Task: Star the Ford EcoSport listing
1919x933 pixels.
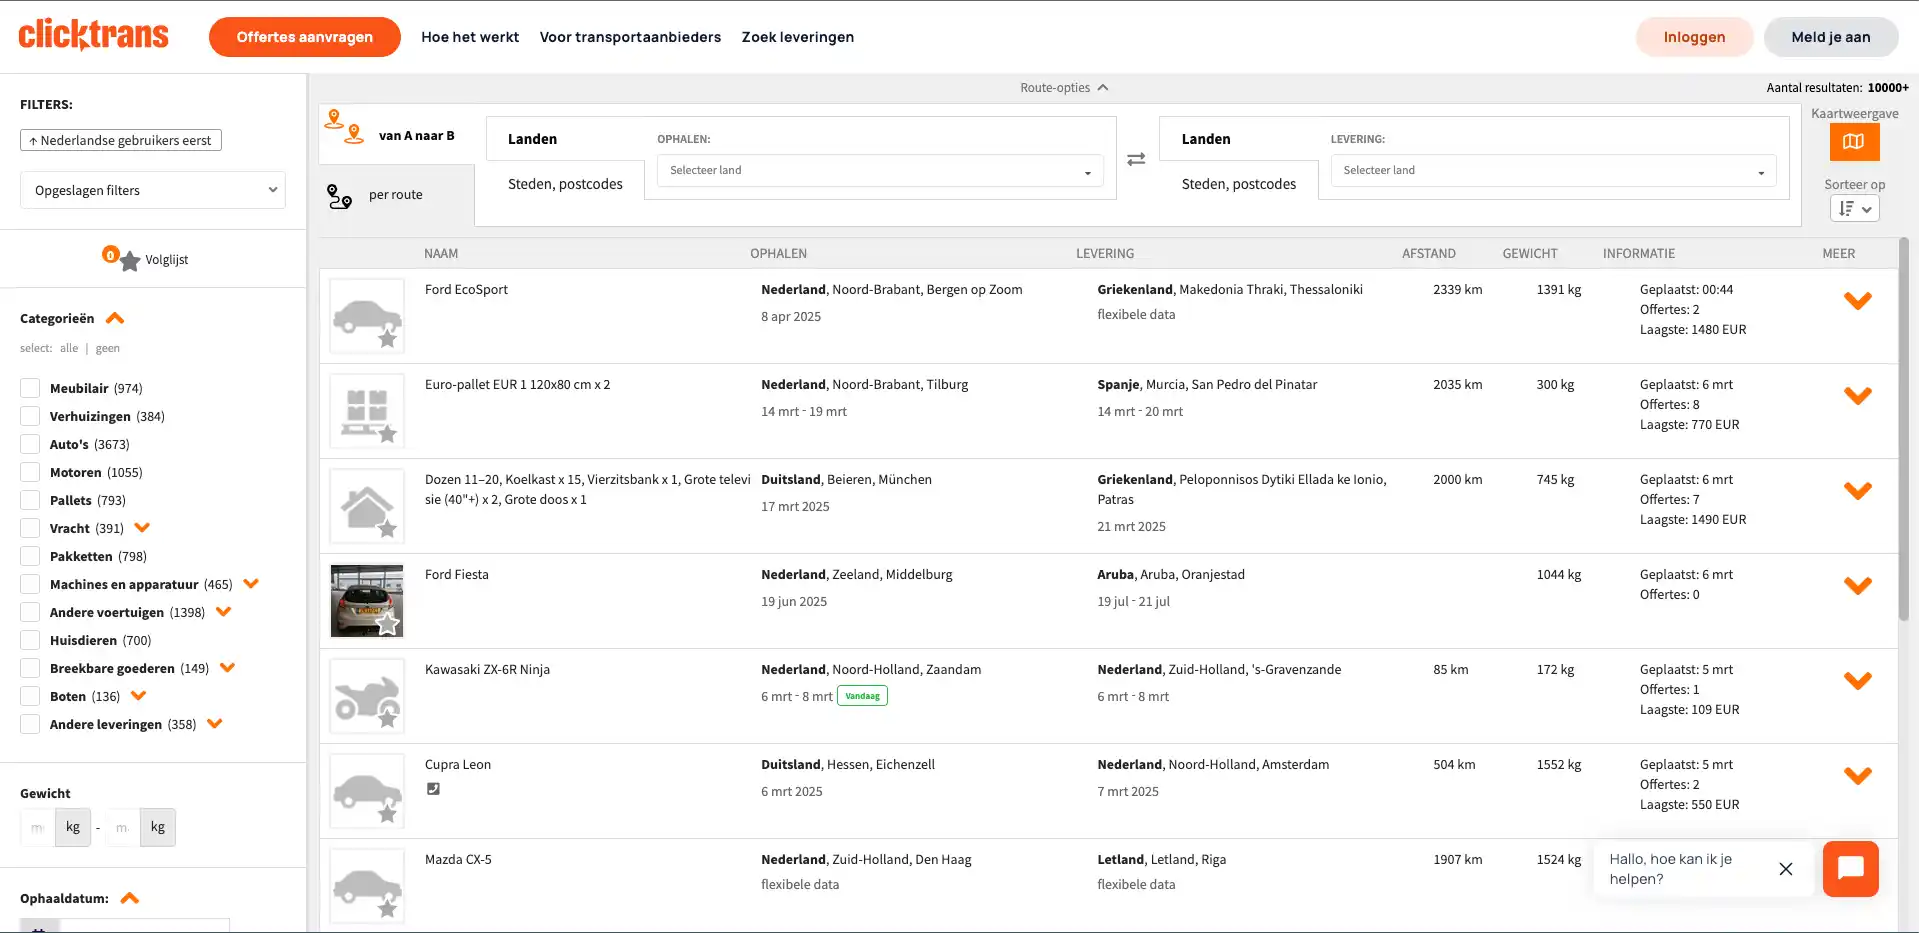Action: pyautogui.click(x=387, y=339)
